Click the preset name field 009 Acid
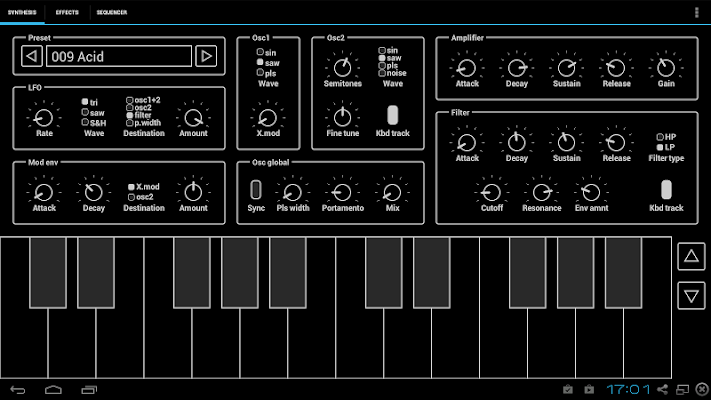The width and height of the screenshot is (711, 400). pos(119,56)
